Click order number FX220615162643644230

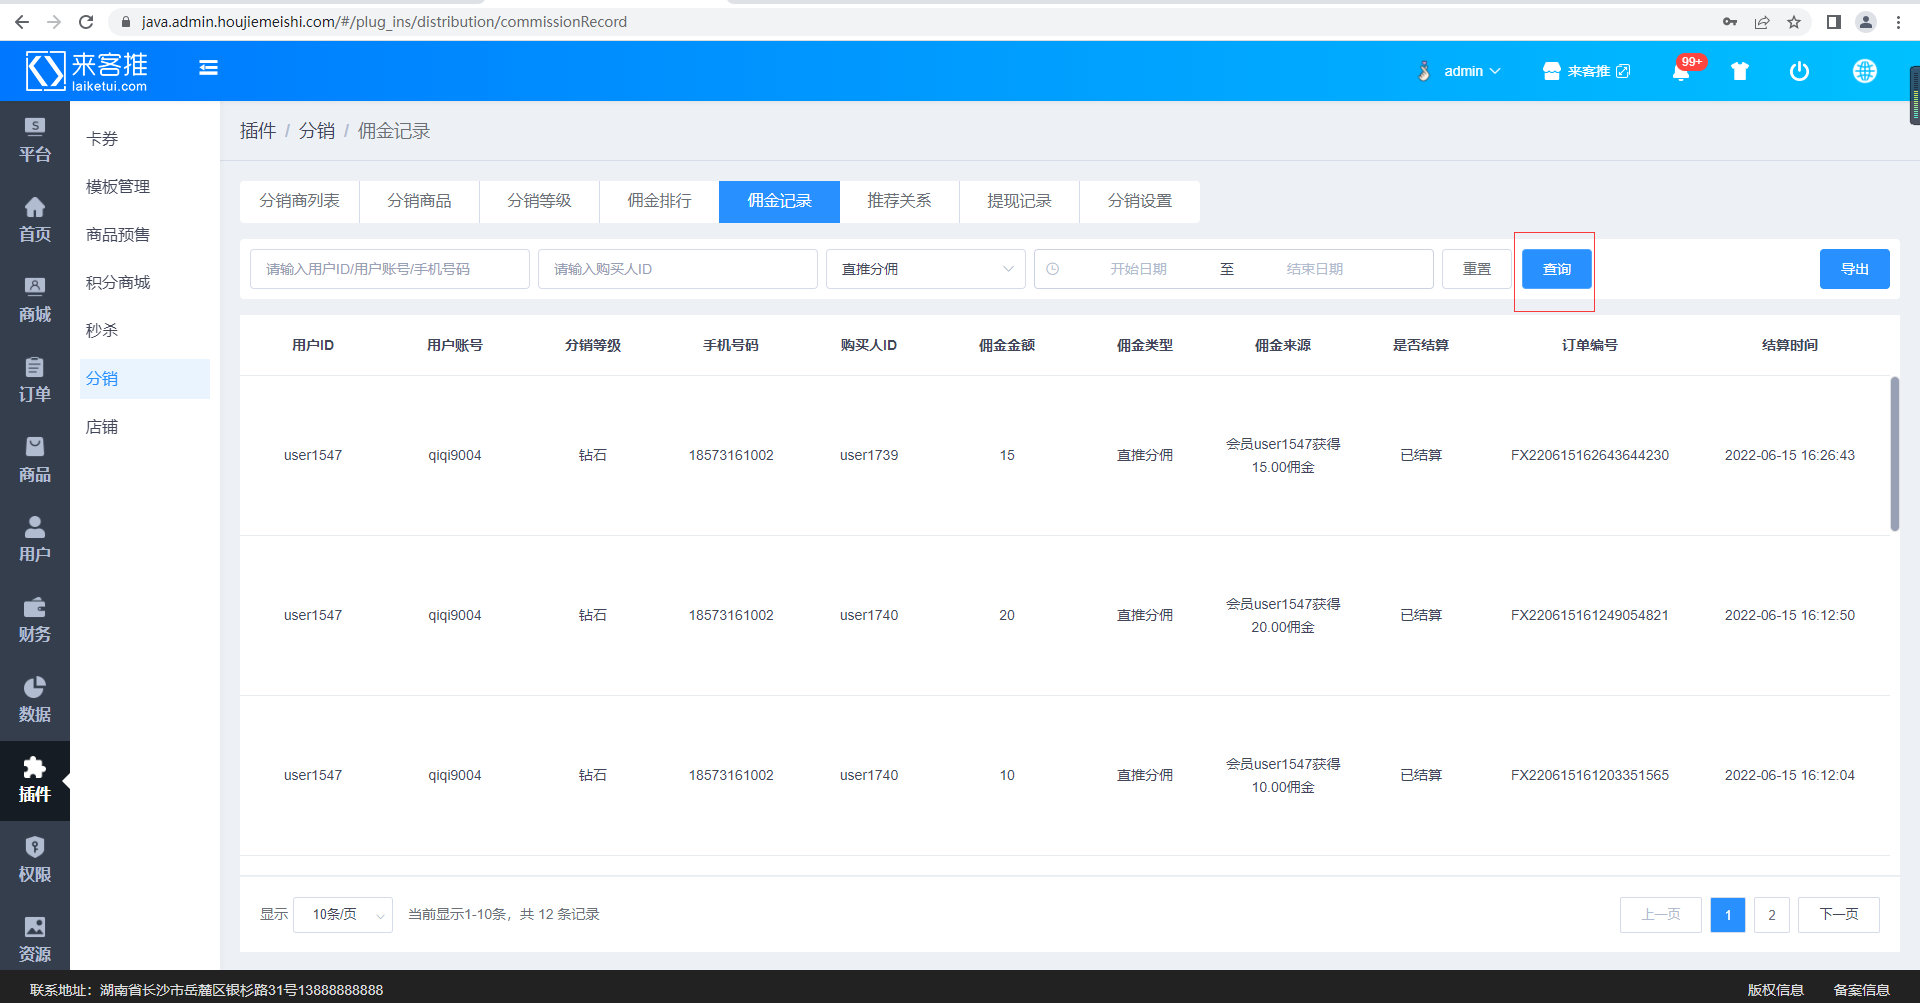pos(1589,455)
